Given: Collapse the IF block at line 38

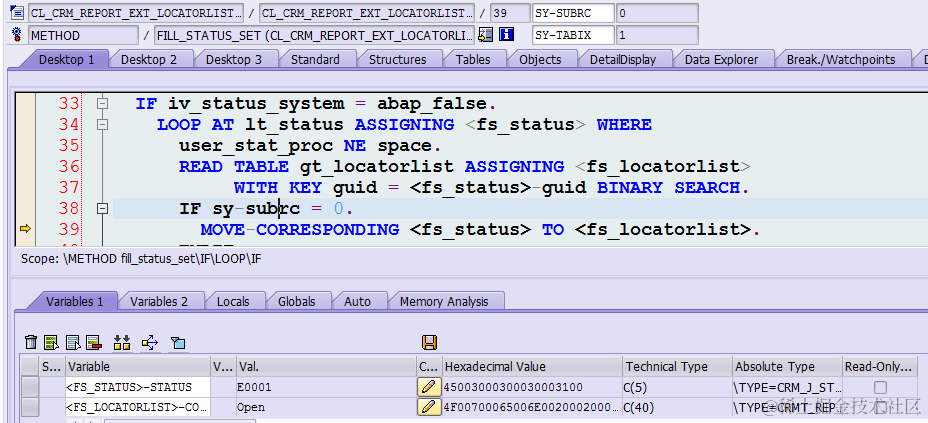Looking at the screenshot, I should (x=102, y=208).
